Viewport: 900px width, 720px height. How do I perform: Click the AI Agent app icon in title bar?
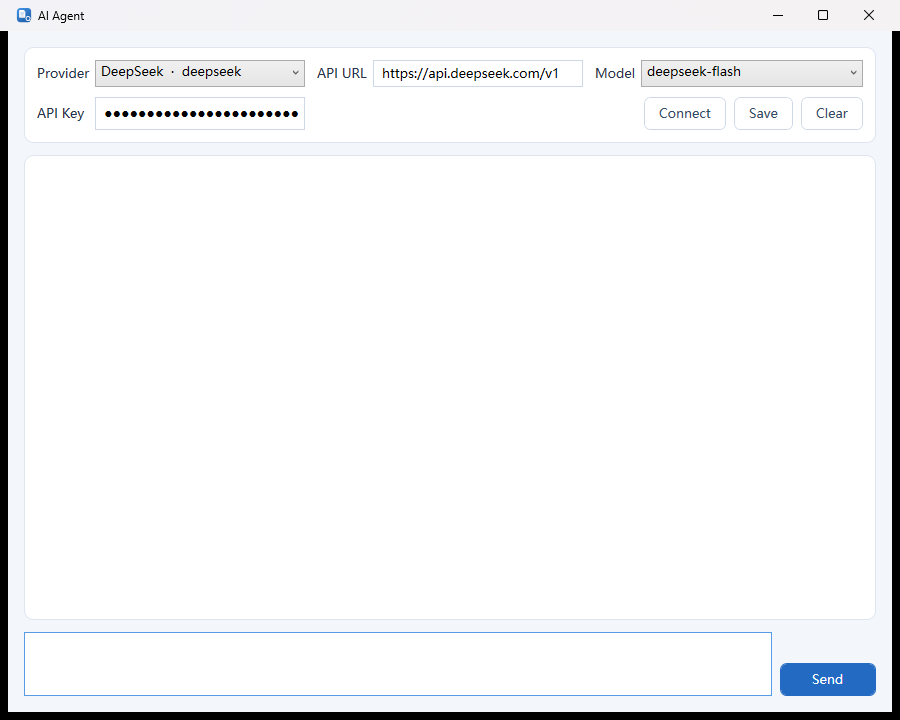24,16
